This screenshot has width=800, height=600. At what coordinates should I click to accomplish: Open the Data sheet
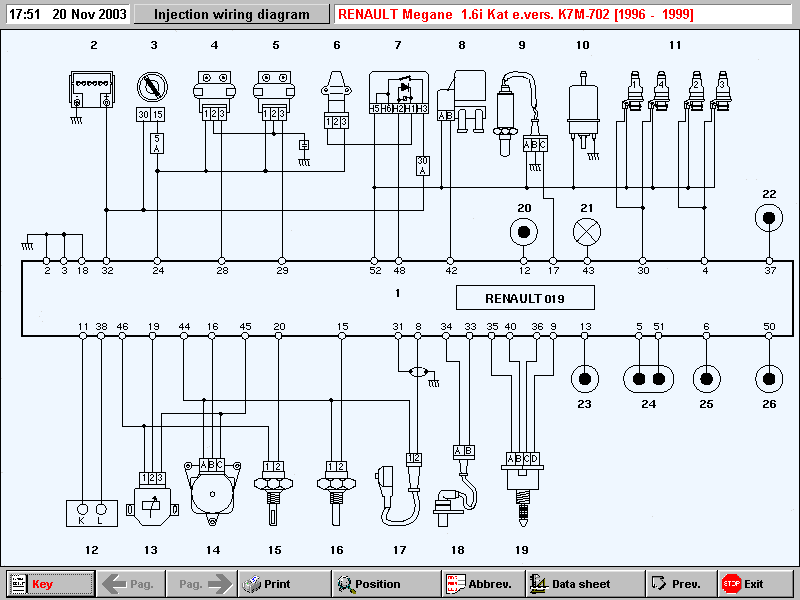pos(585,584)
